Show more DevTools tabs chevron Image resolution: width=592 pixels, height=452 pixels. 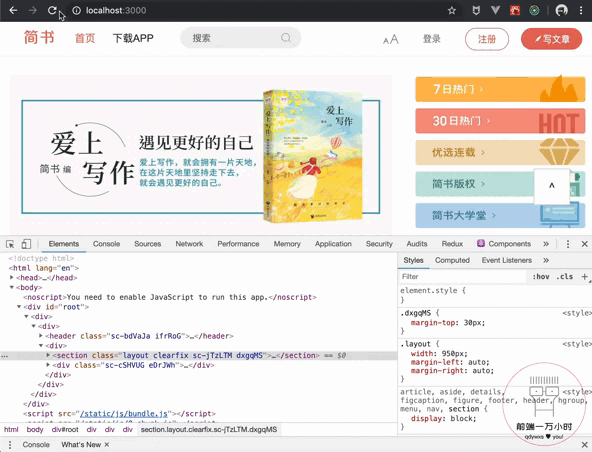[x=546, y=244]
